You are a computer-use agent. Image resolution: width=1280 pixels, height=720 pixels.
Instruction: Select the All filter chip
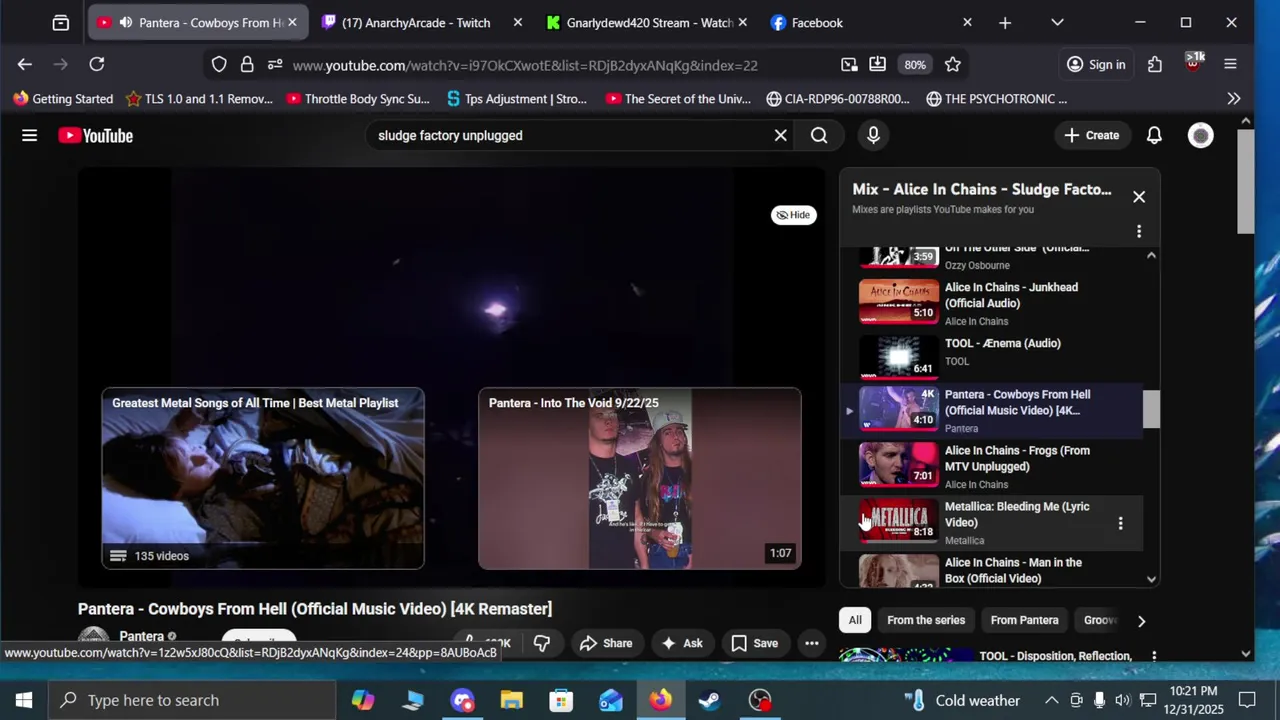pos(855,620)
